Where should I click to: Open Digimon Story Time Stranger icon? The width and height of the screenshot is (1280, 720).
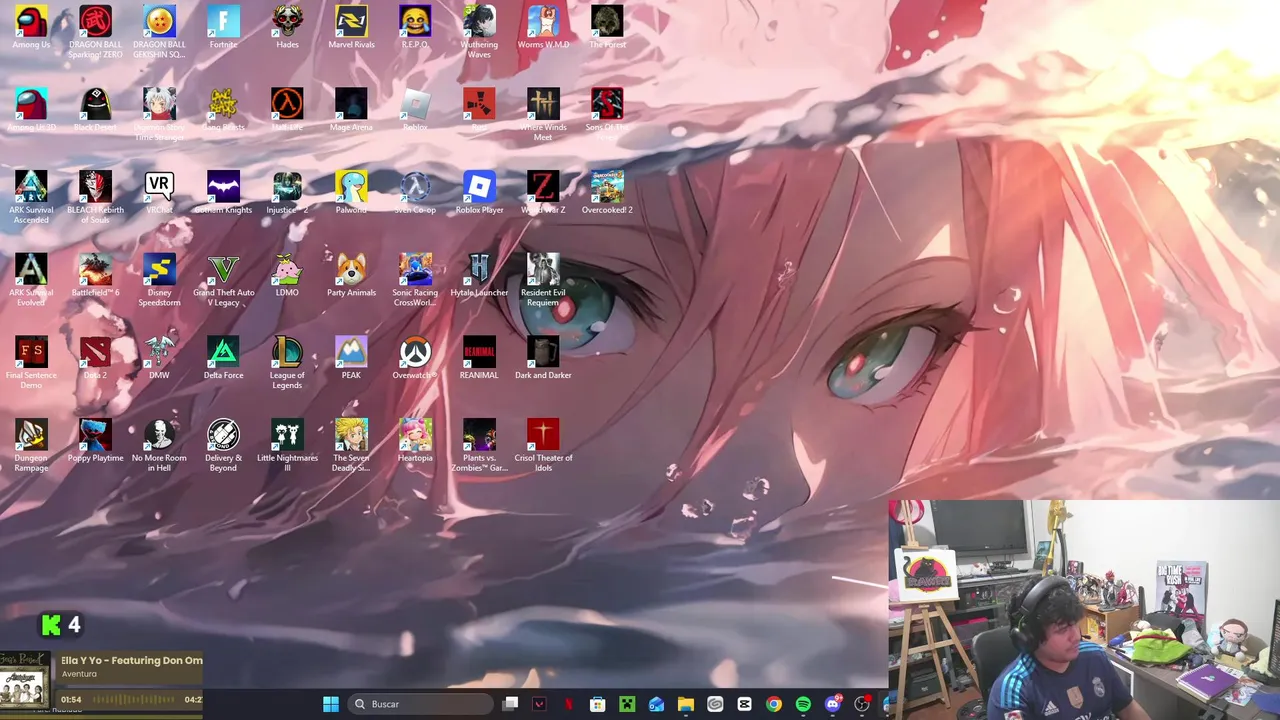pyautogui.click(x=159, y=114)
